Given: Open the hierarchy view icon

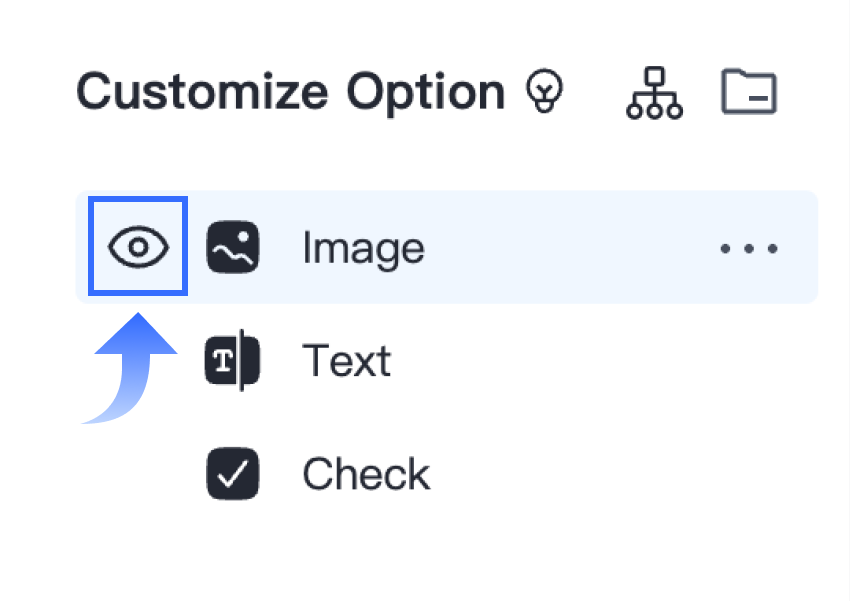Looking at the screenshot, I should coord(653,92).
